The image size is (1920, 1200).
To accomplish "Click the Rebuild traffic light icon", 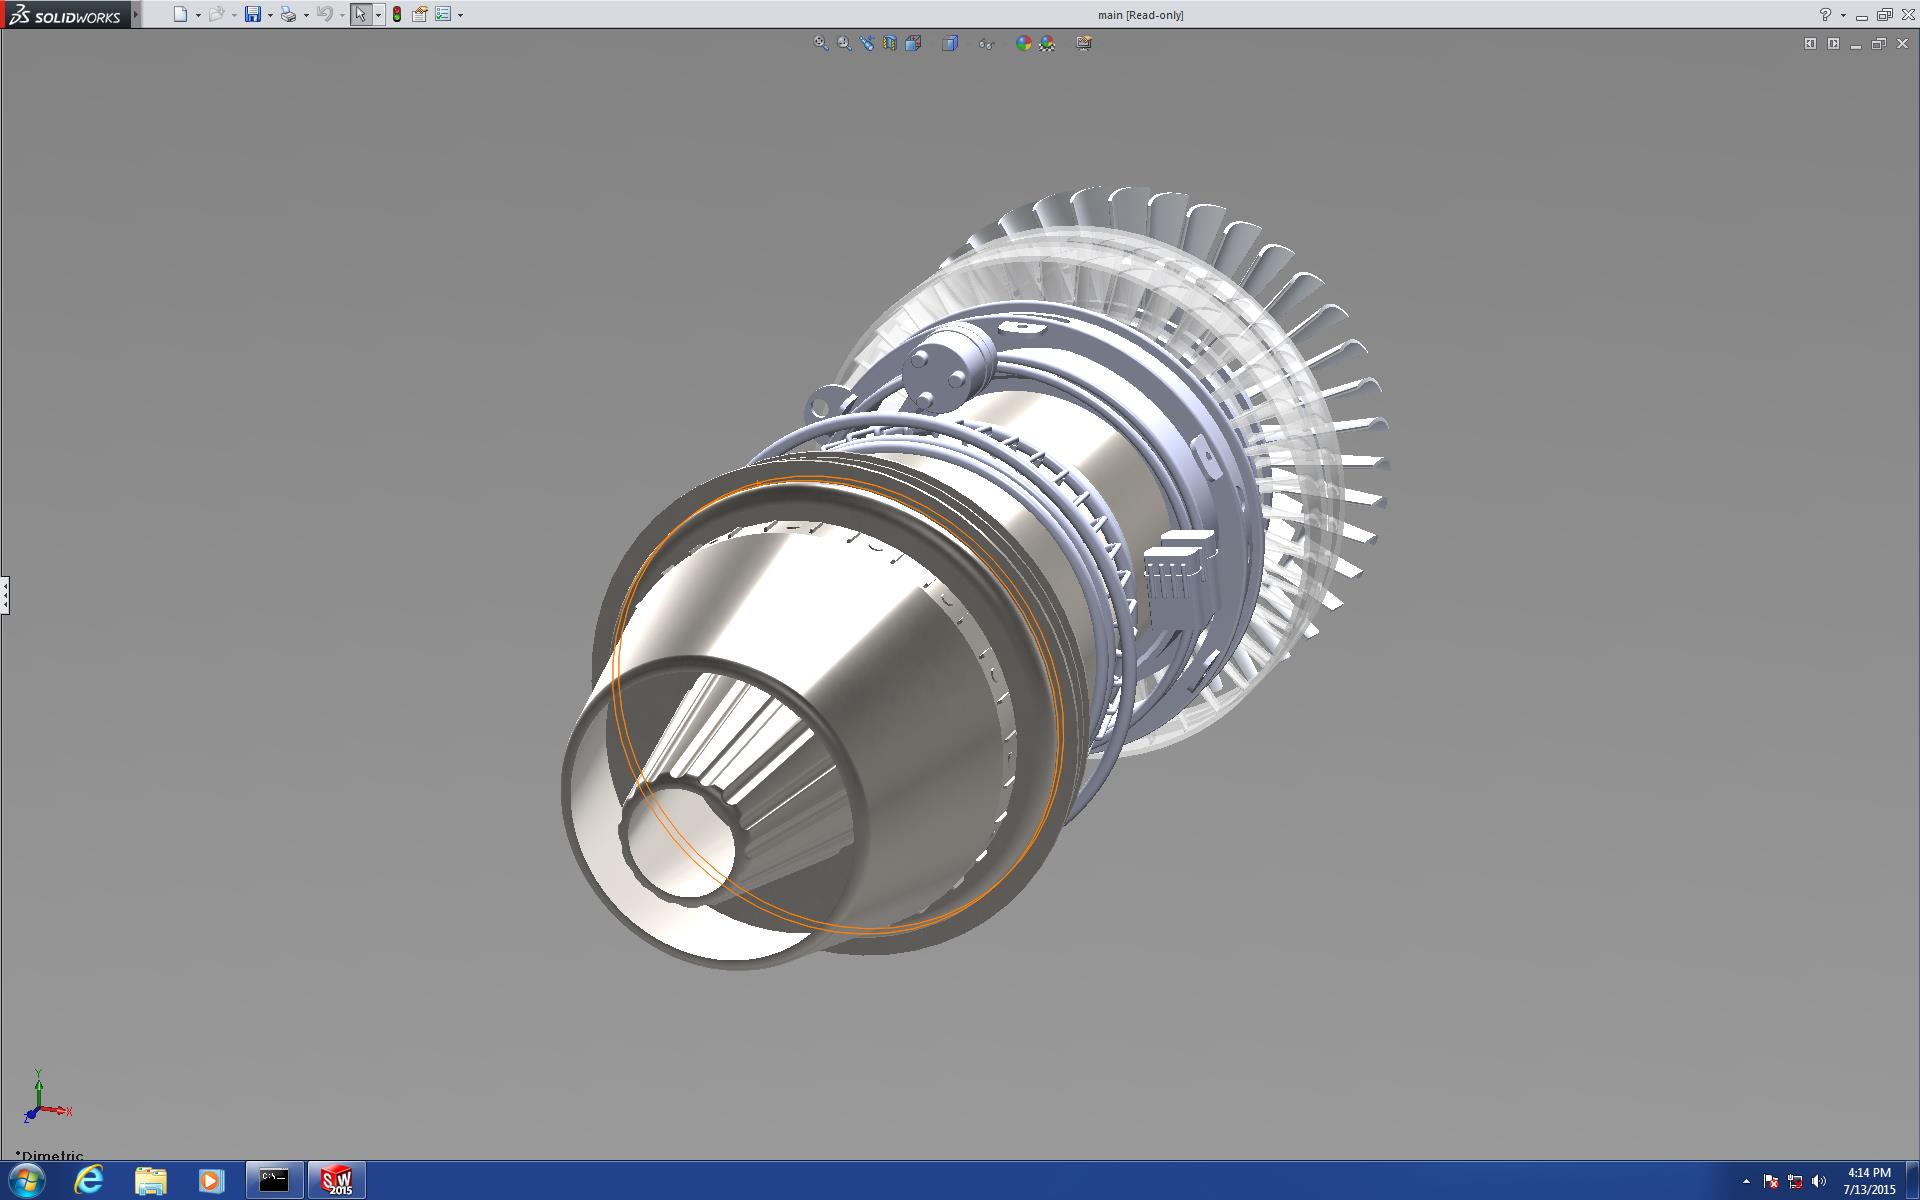I will coord(397,14).
